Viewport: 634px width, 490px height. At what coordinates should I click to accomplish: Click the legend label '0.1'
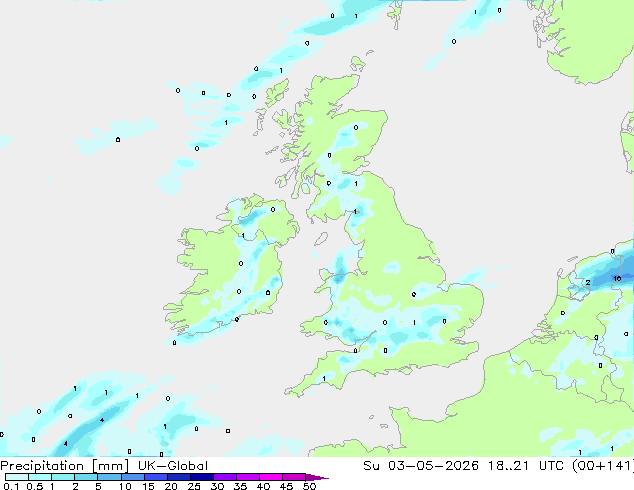[x=11, y=486]
